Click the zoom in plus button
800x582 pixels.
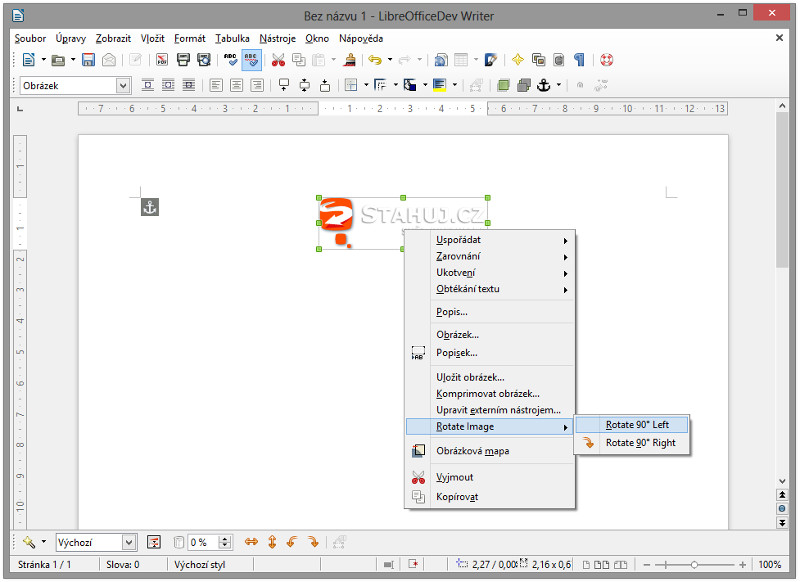click(x=742, y=565)
